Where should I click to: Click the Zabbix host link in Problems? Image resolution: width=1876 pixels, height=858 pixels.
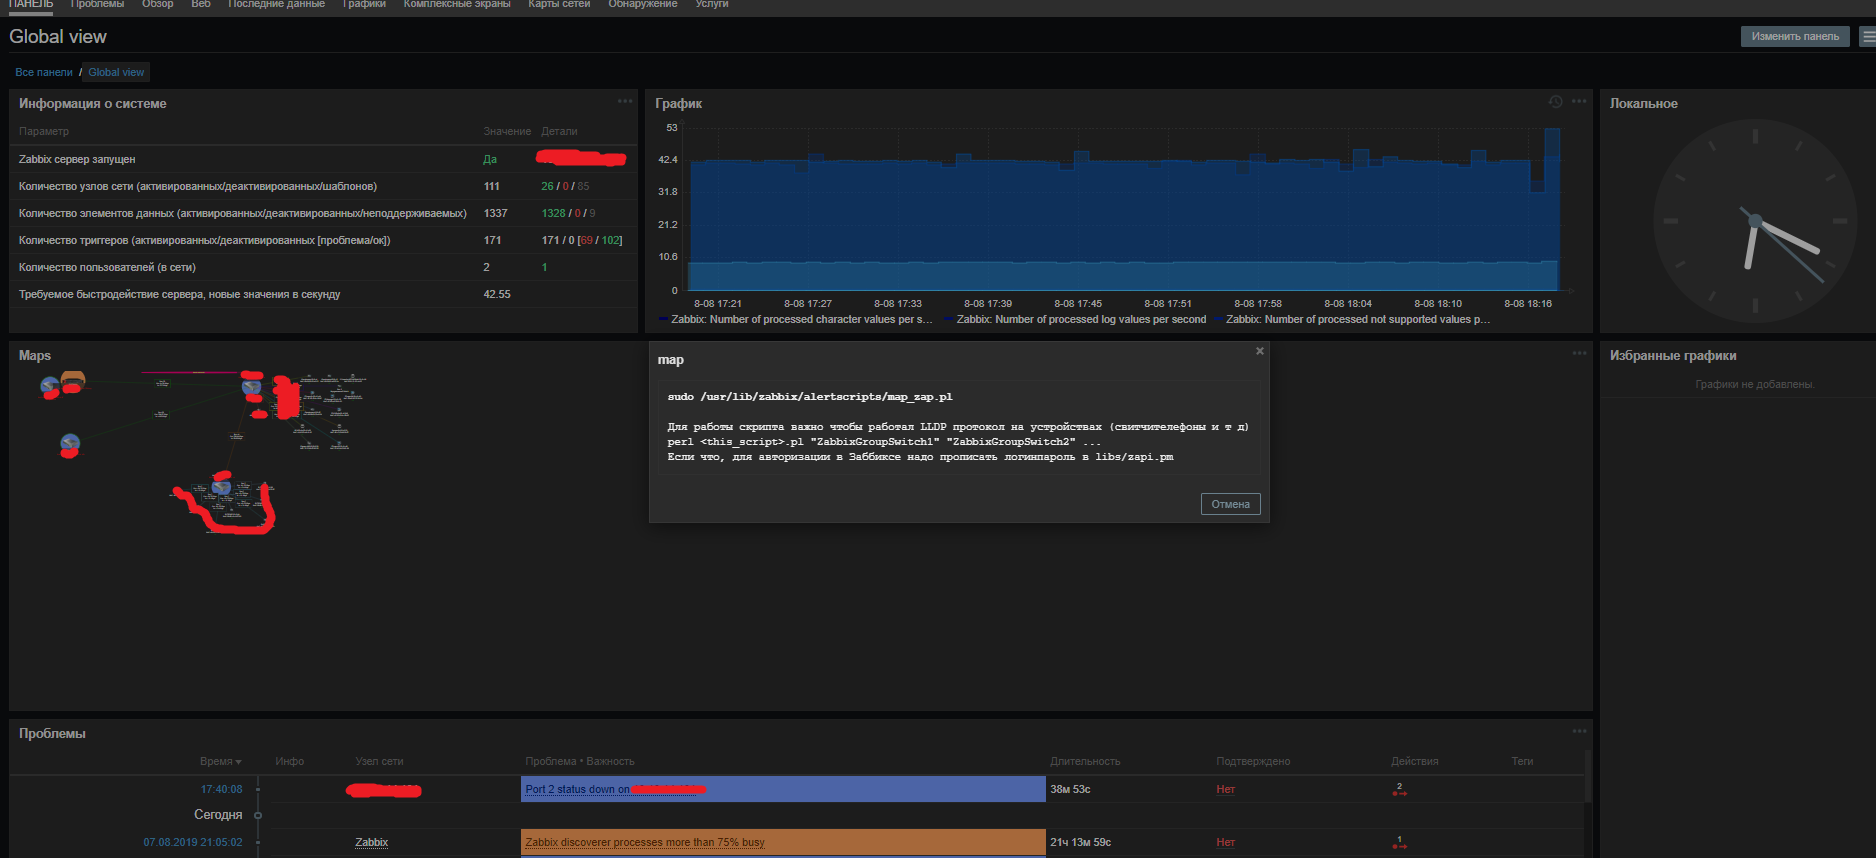[x=371, y=842]
